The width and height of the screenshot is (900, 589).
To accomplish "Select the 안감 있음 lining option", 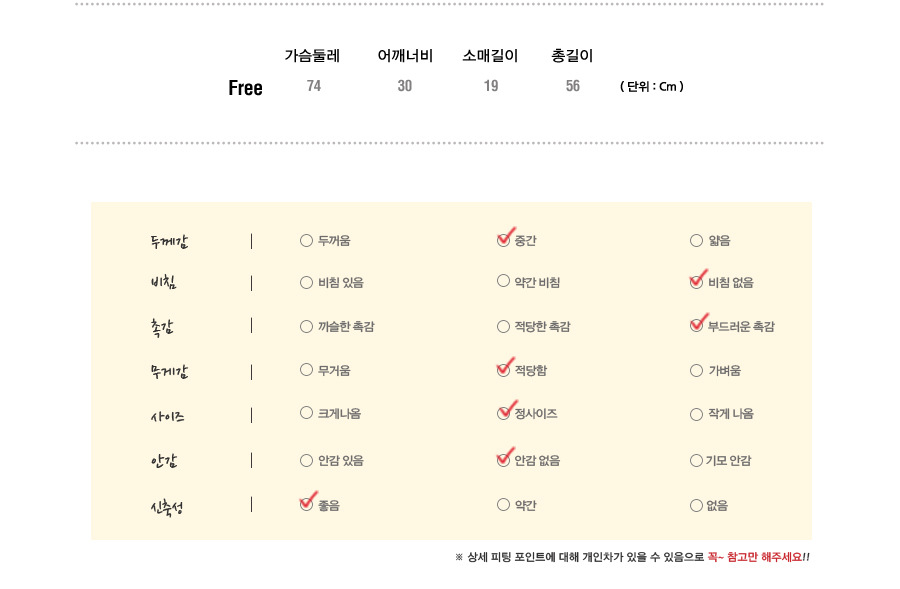I will 307,460.
